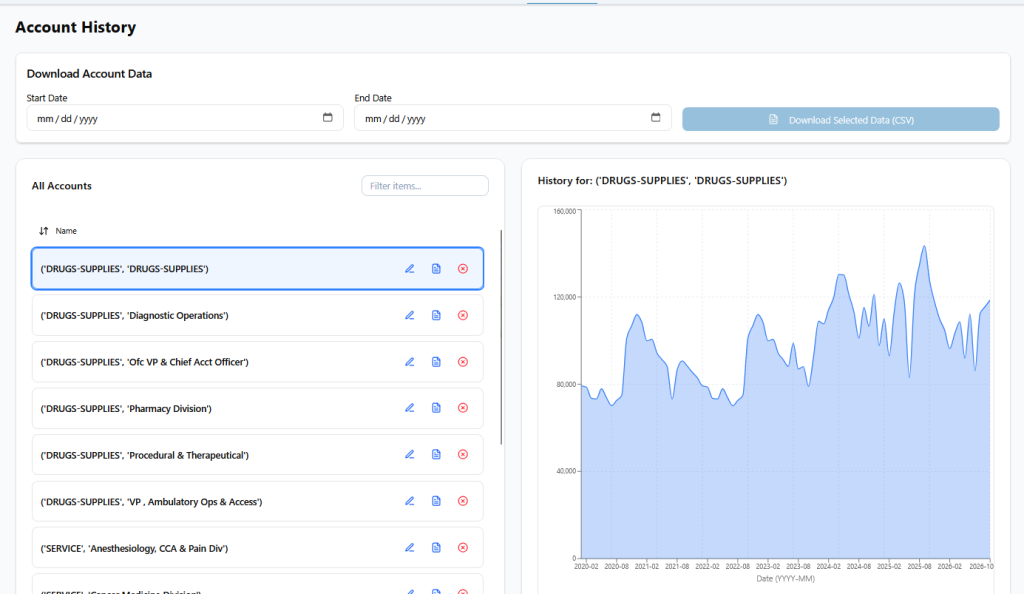Select the ('DRUGS-SUPPLIES', 'Diagnostic Operations') row
The height and width of the screenshot is (594, 1024).
pyautogui.click(x=257, y=315)
